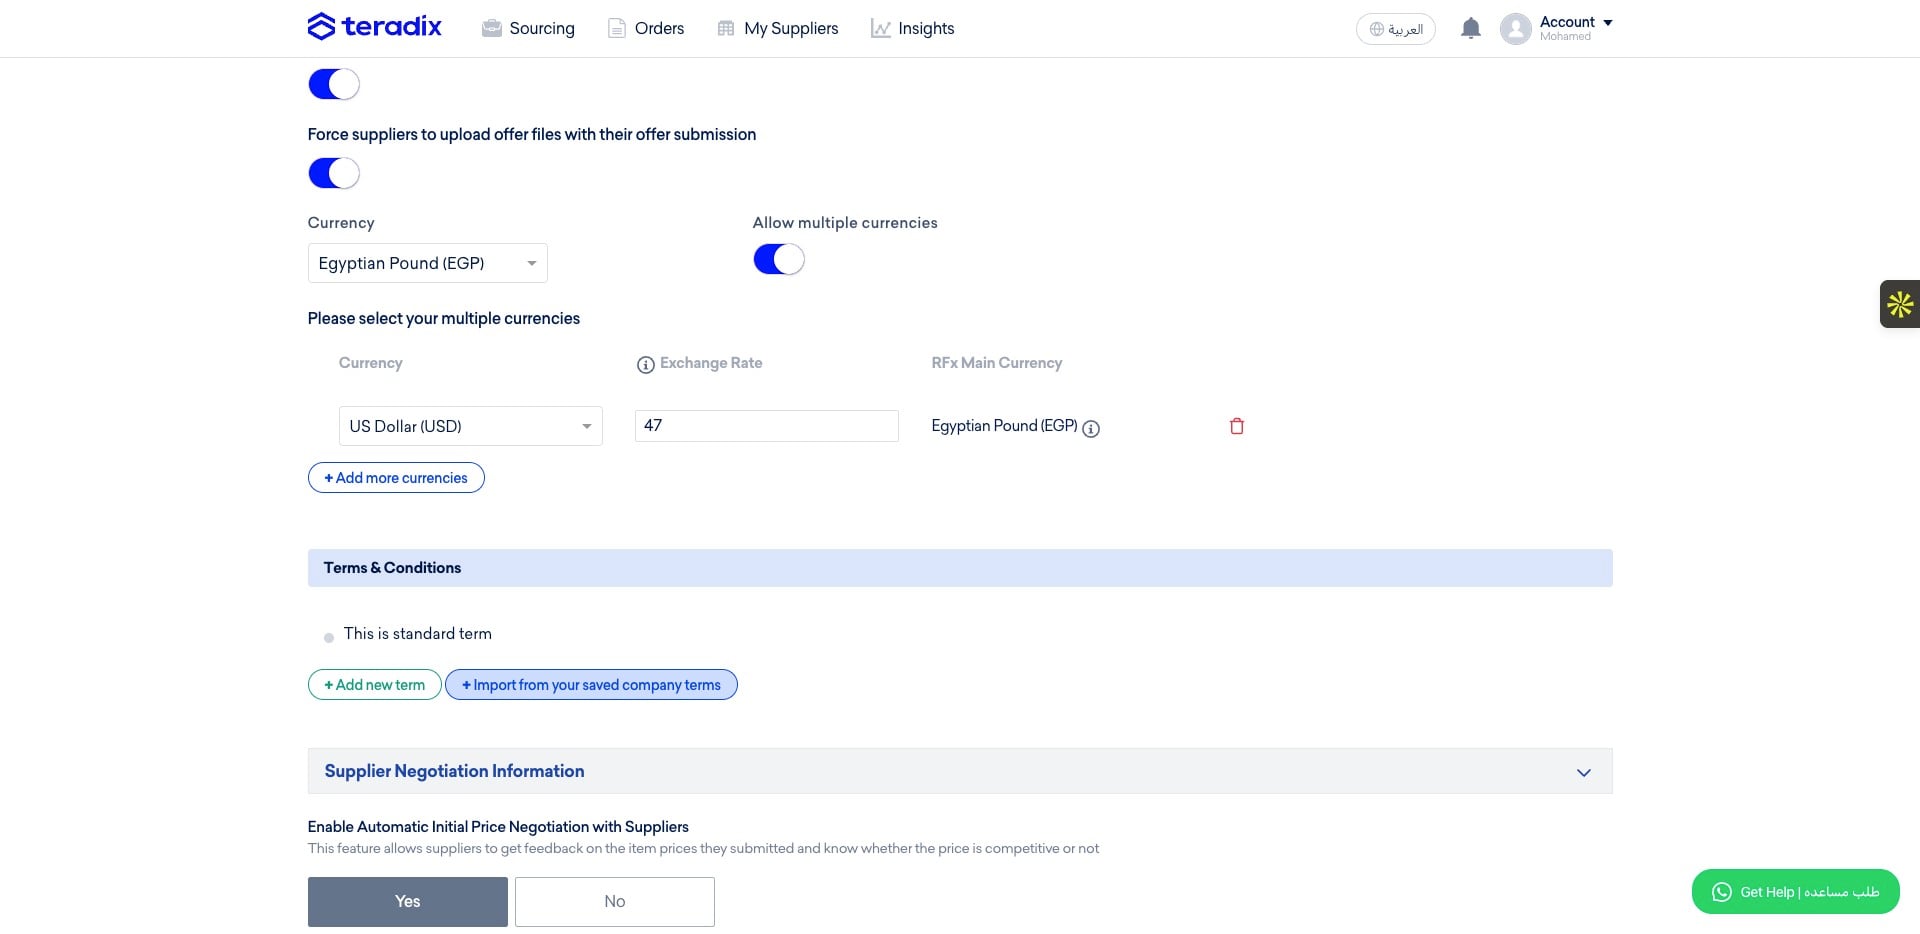Open the US Dollar currency dropdown
Image resolution: width=1920 pixels, height=934 pixels.
point(470,426)
